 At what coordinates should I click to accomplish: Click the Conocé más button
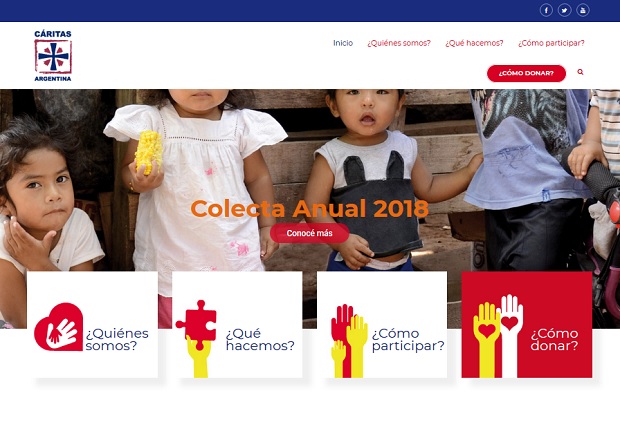pyautogui.click(x=309, y=233)
